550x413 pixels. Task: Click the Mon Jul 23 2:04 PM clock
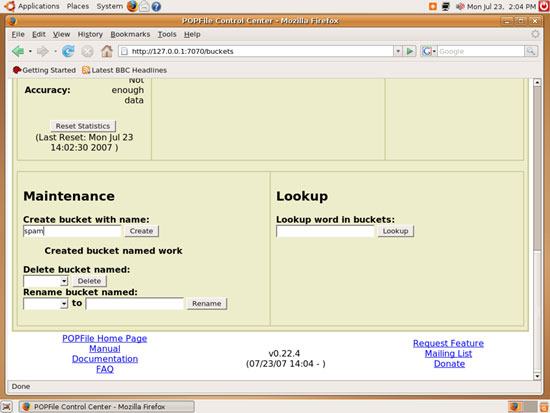pos(501,6)
